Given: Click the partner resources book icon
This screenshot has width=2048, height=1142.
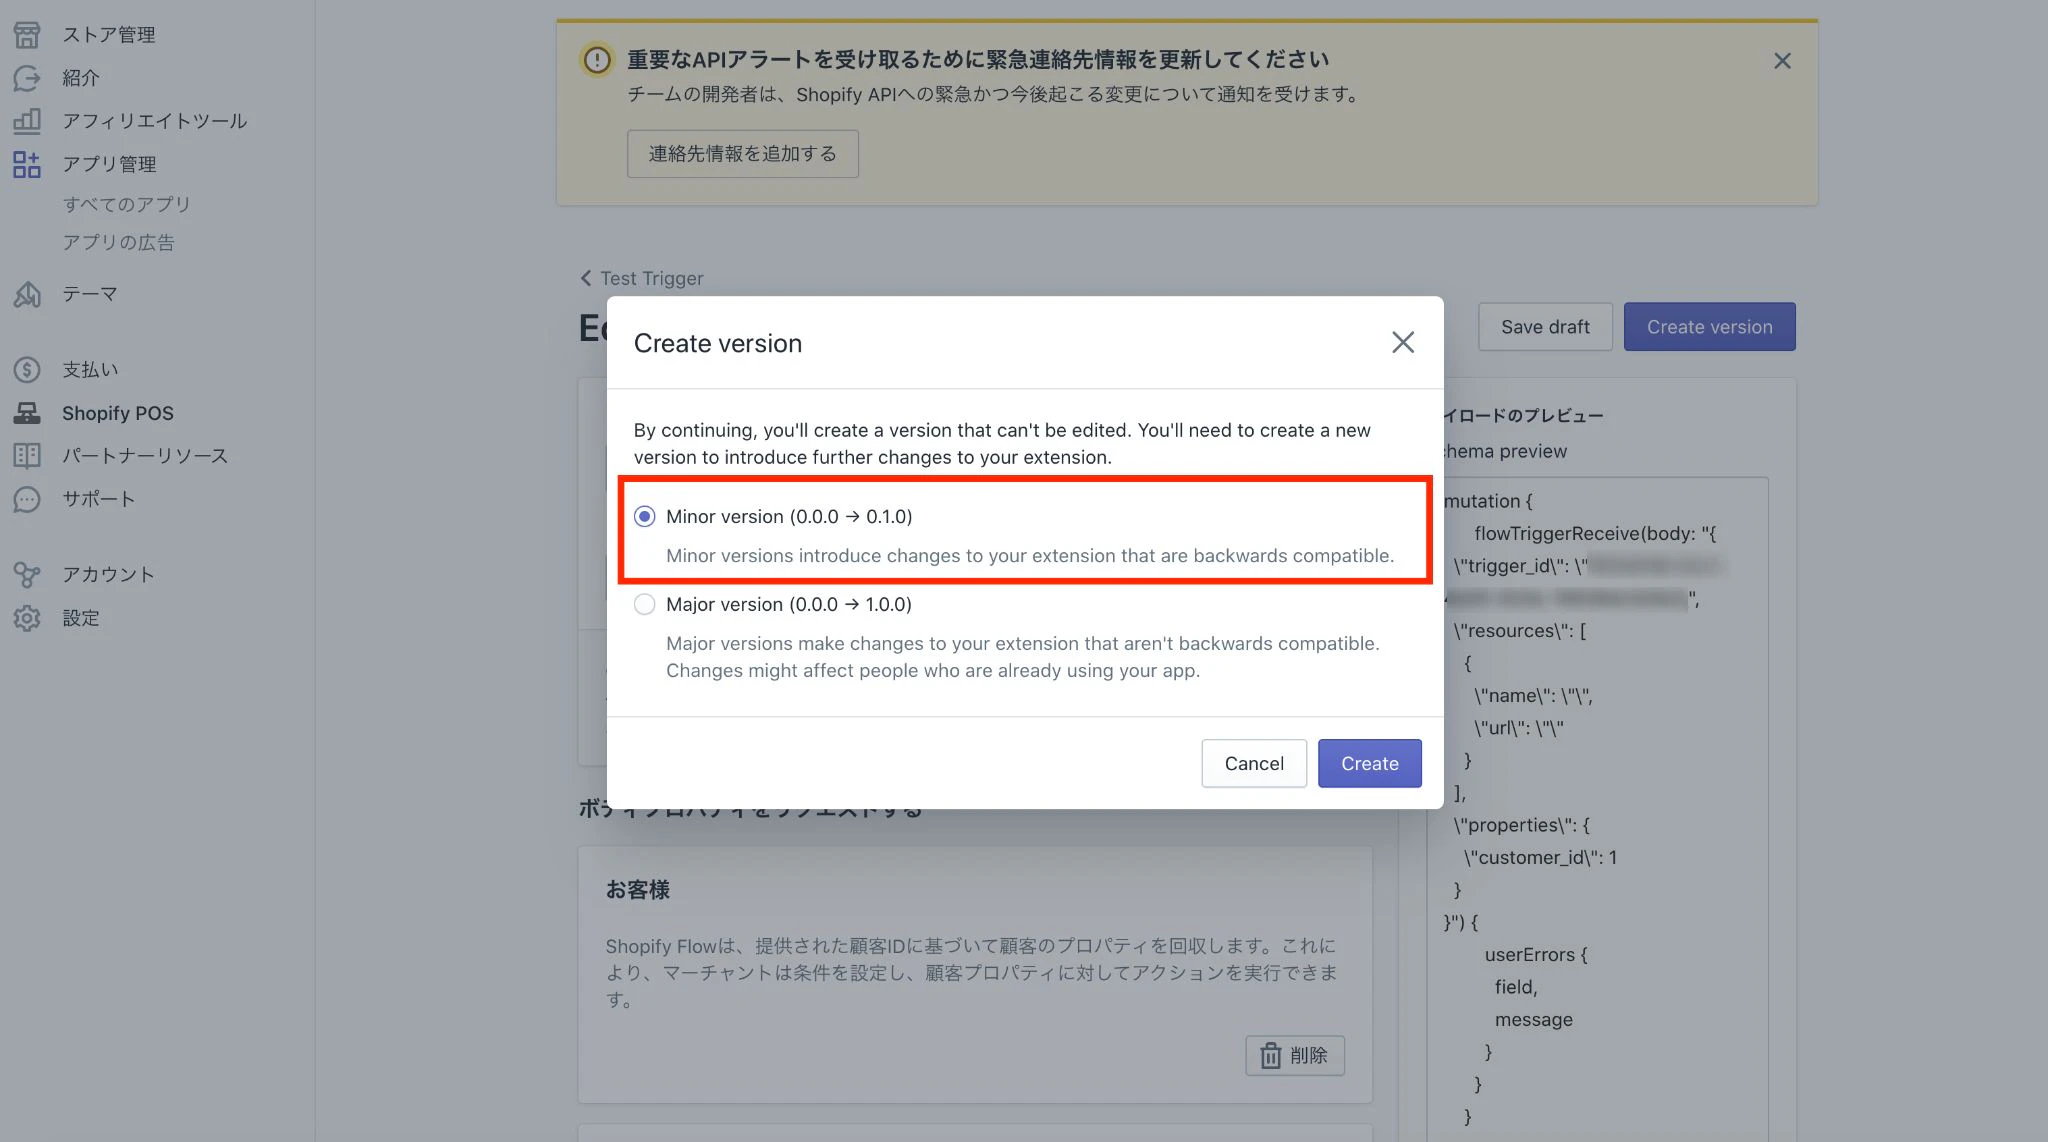Looking at the screenshot, I should click(x=27, y=456).
